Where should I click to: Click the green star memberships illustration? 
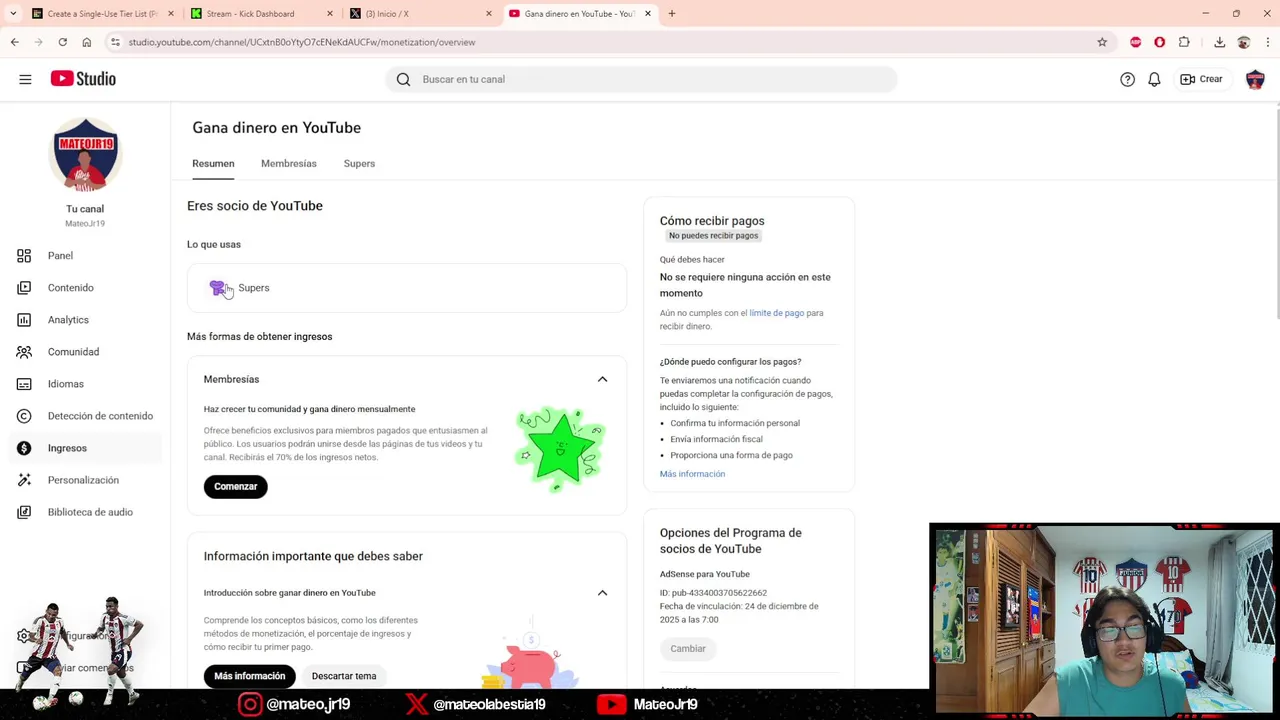coord(560,448)
